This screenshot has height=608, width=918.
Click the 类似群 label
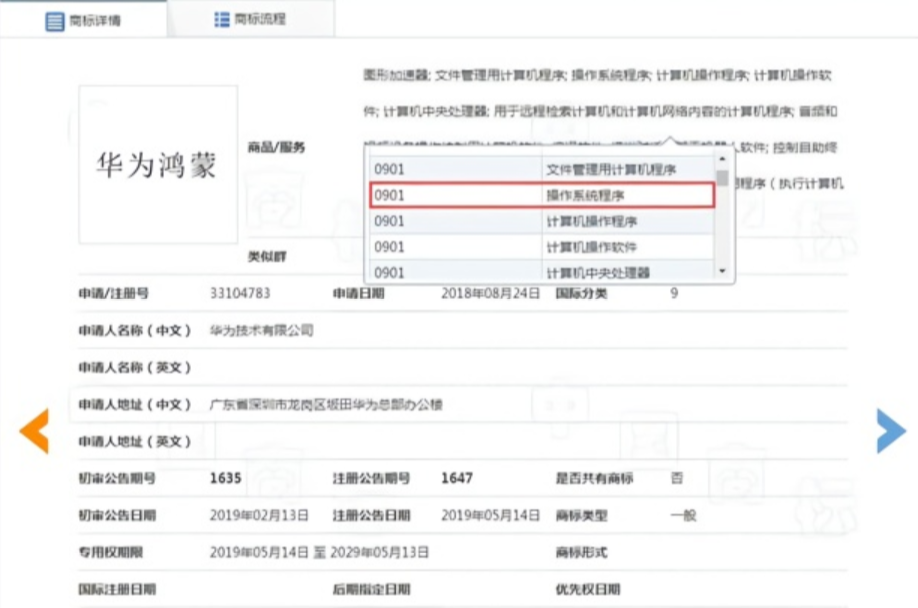point(267,256)
